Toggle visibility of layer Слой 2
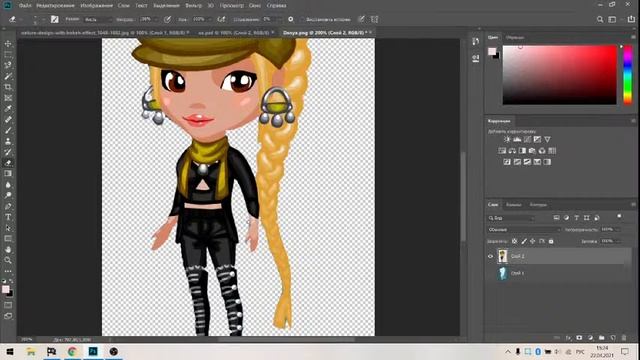 point(491,256)
